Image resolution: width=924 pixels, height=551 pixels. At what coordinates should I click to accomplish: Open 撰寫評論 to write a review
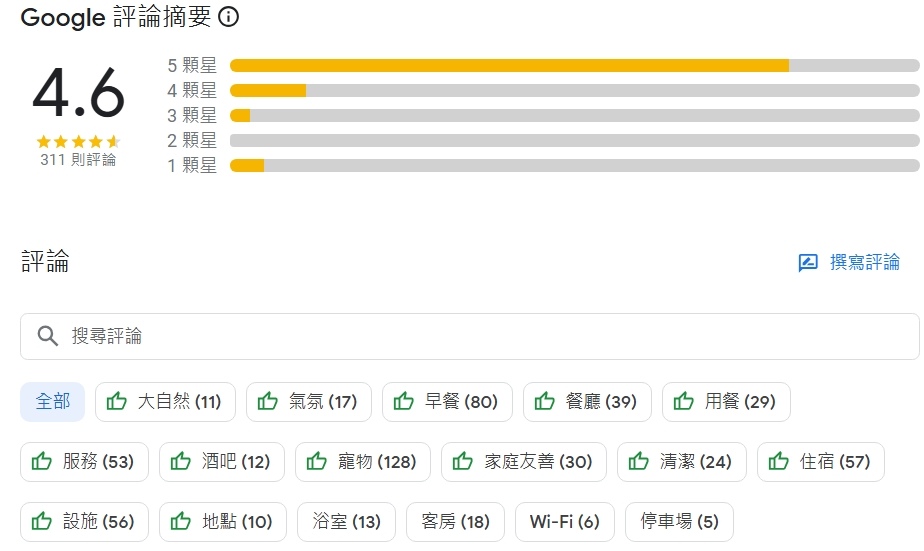click(x=864, y=263)
